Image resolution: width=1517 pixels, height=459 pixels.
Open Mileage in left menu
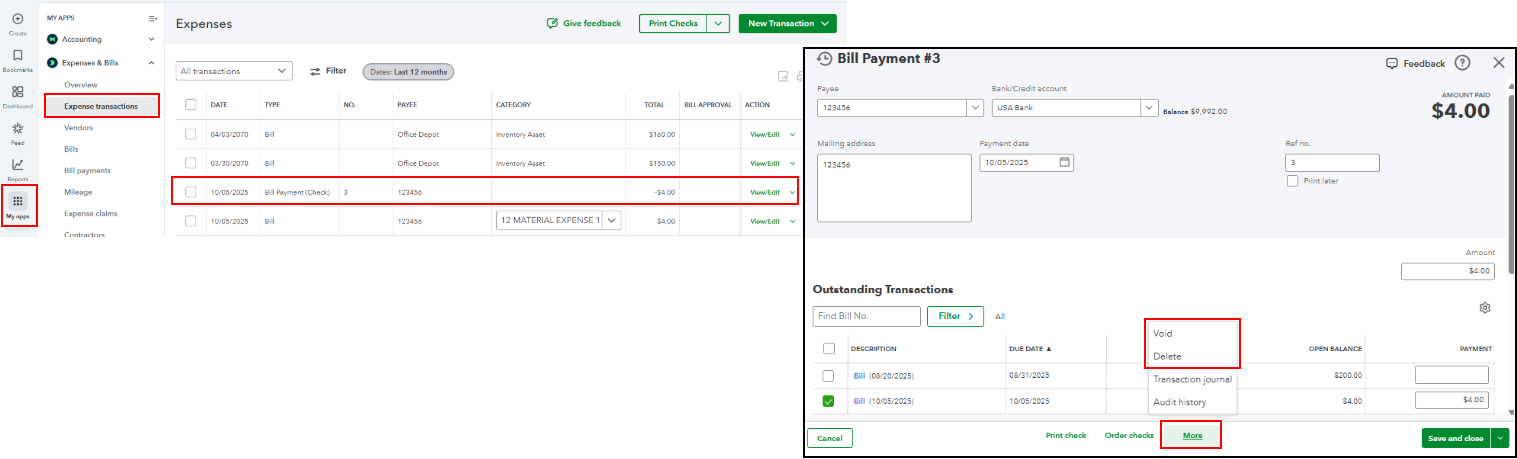[x=78, y=192]
